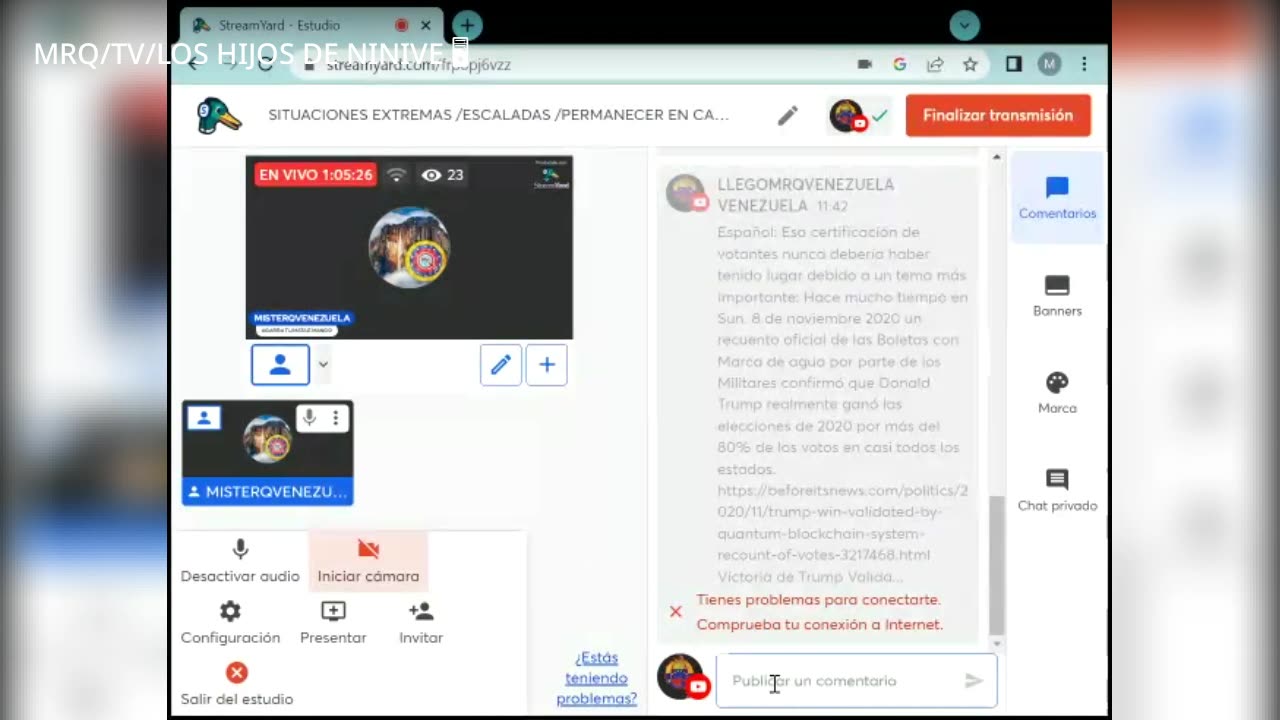Select the single-person layout button
This screenshot has width=1280, height=720.
[280, 364]
